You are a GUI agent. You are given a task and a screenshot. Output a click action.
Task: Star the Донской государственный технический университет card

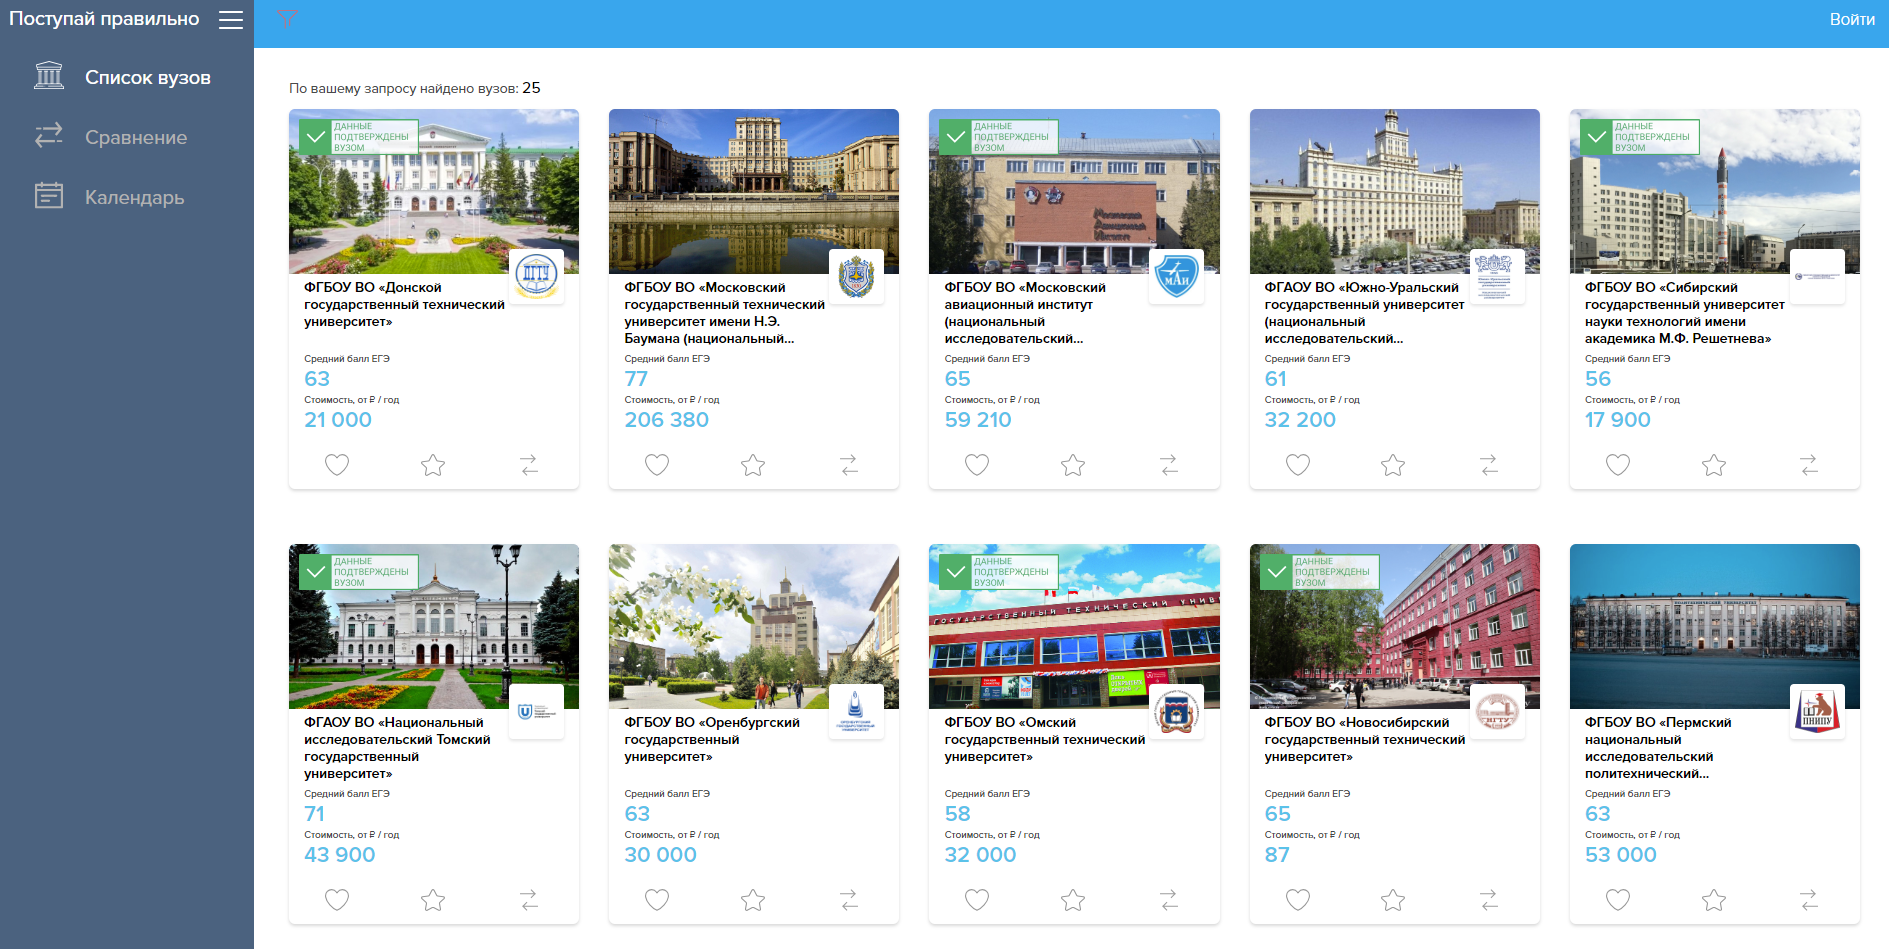tap(433, 465)
